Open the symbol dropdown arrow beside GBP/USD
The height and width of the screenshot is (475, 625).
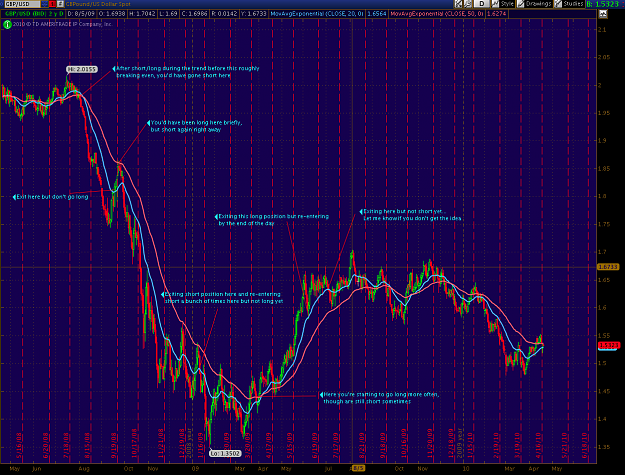tap(45, 4)
